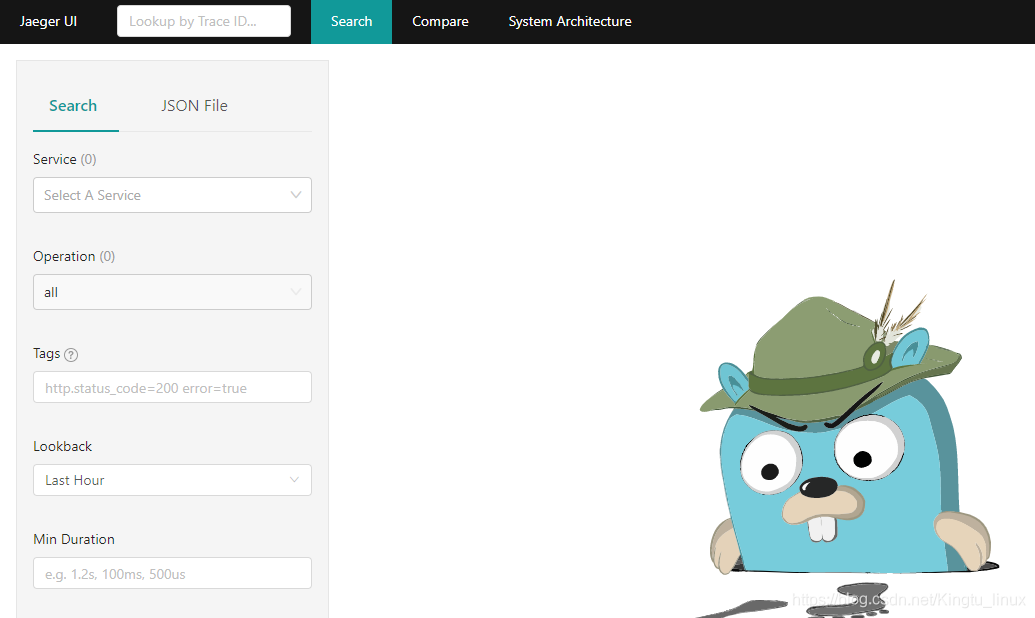The width and height of the screenshot is (1035, 618).
Task: Click the Tags help question mark icon
Action: tap(71, 355)
